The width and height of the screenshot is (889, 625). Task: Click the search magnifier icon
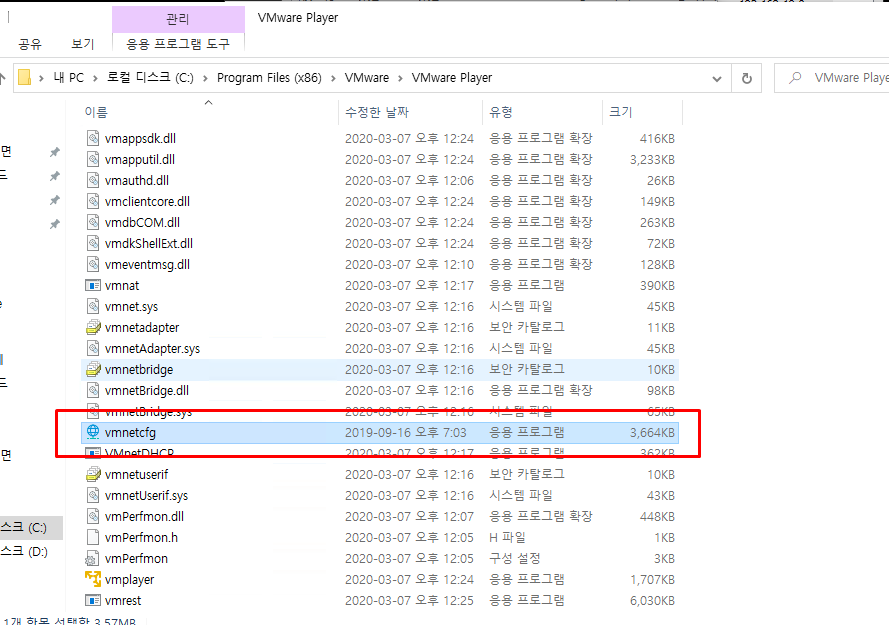(795, 78)
